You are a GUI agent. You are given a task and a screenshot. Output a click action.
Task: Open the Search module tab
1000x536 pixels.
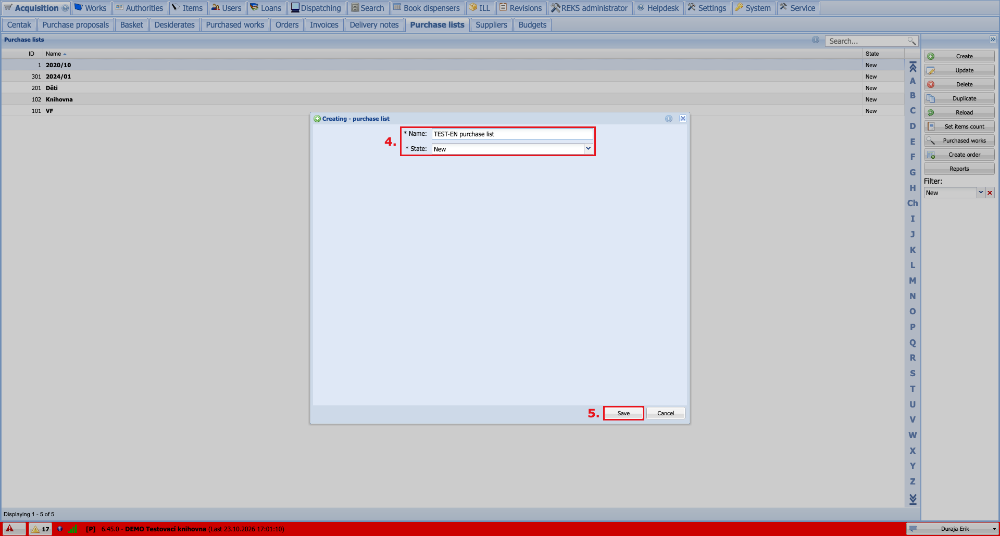pyautogui.click(x=367, y=8)
